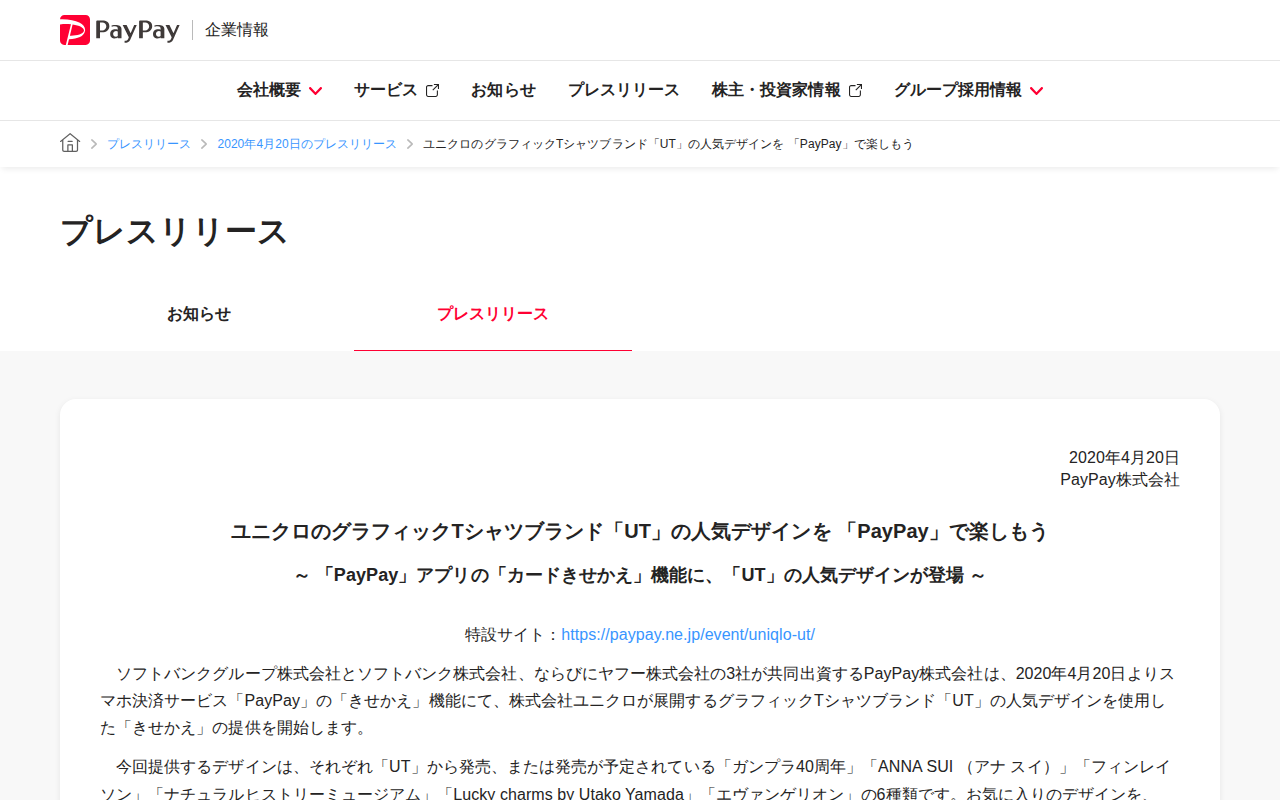Click the PayPay株式会社 text under date

click(1120, 479)
